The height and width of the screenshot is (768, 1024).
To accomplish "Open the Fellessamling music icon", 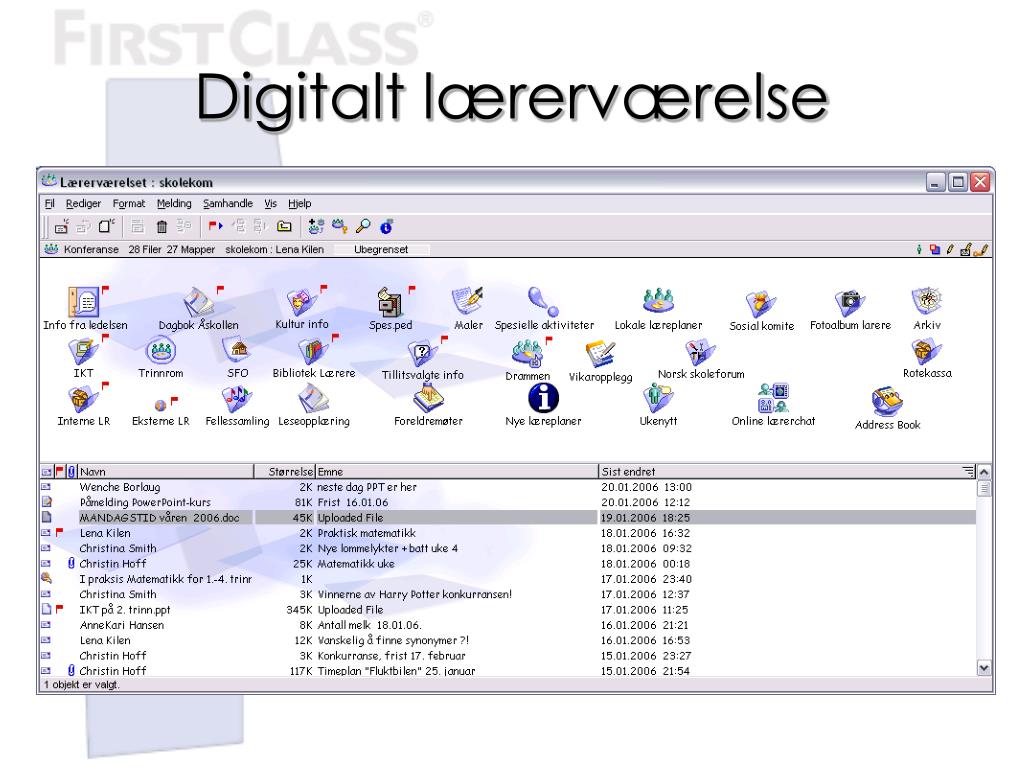I will (237, 399).
